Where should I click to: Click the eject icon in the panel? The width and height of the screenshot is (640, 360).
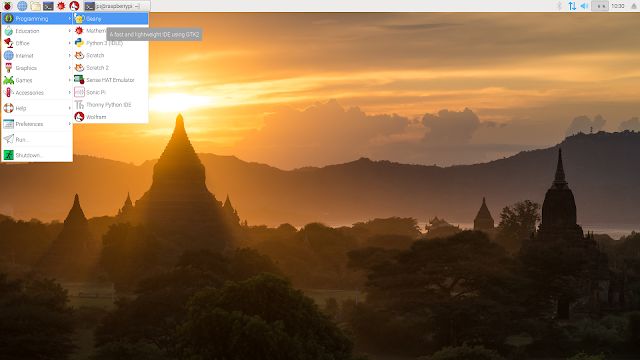click(x=634, y=6)
